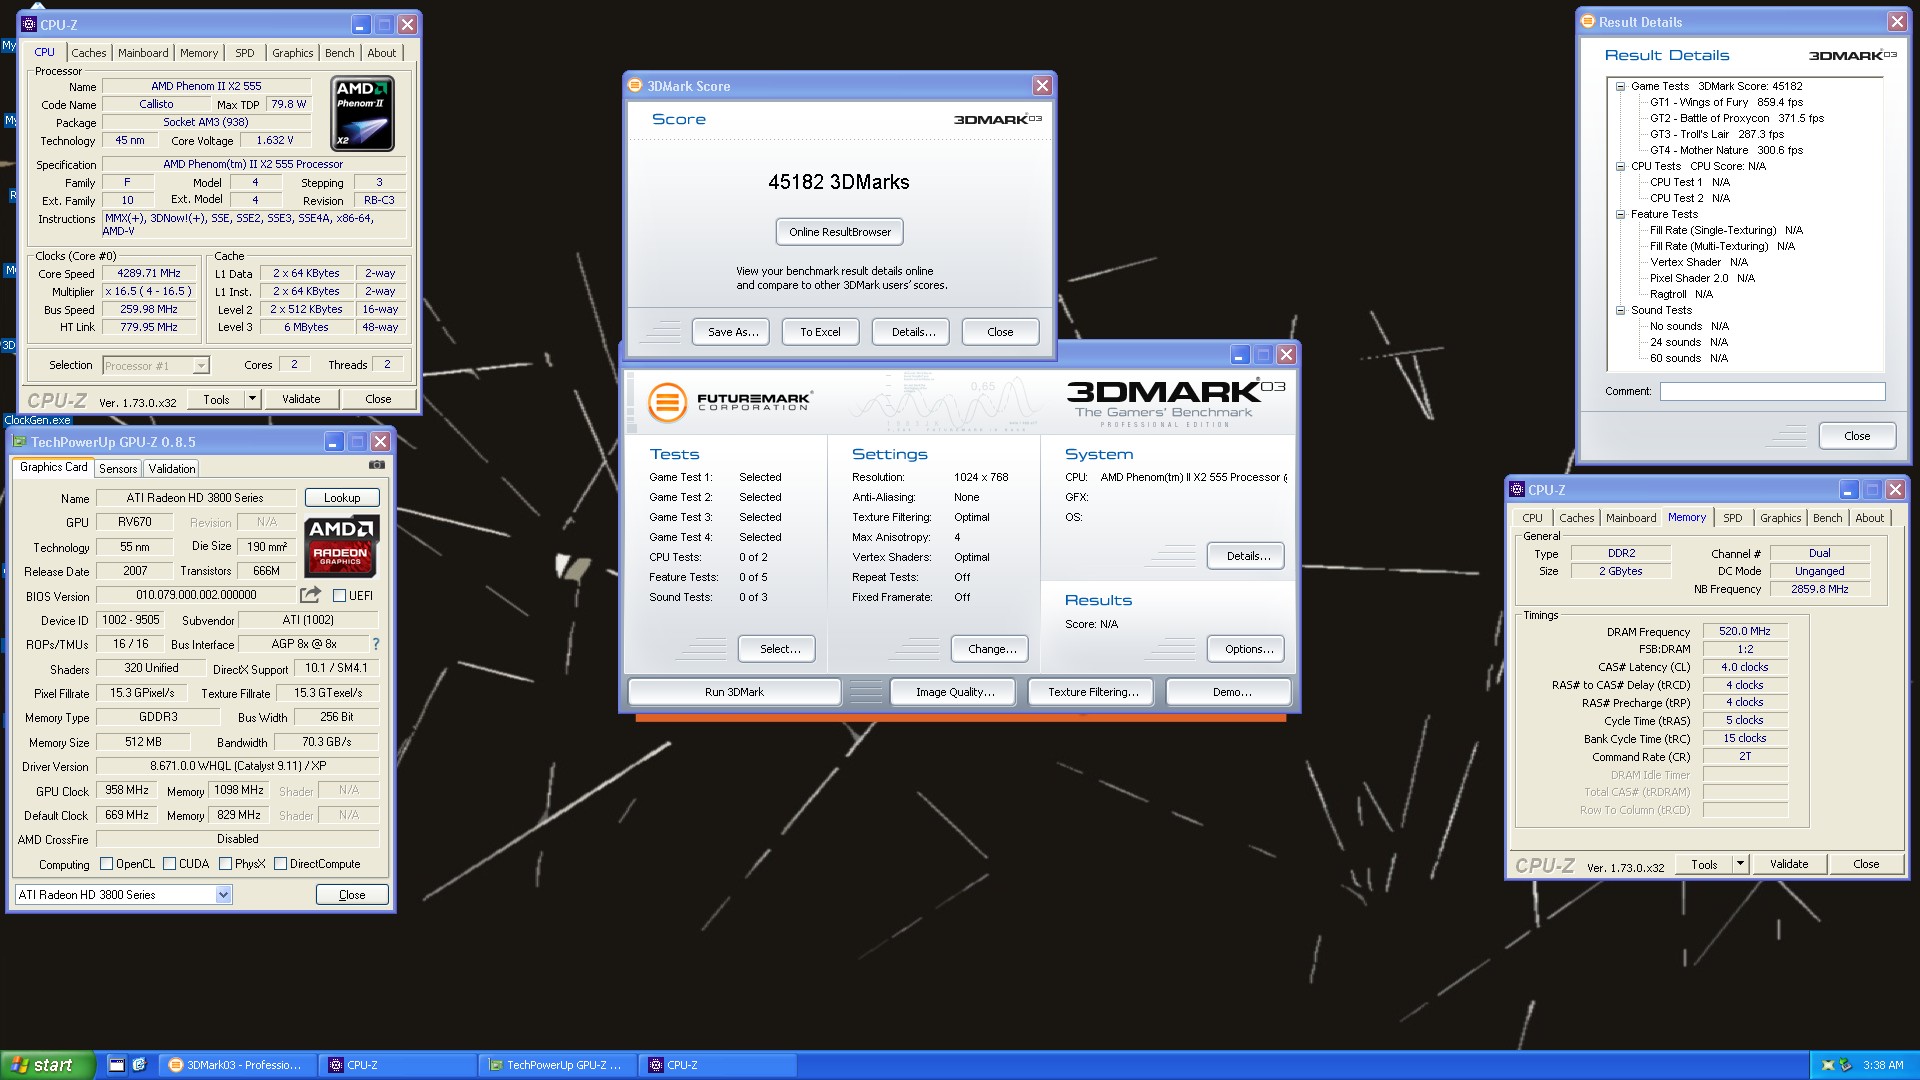Select 'GT4 - Mother Nature' result row
Image resolution: width=1920 pixels, height=1080 pixels.
tap(1727, 150)
